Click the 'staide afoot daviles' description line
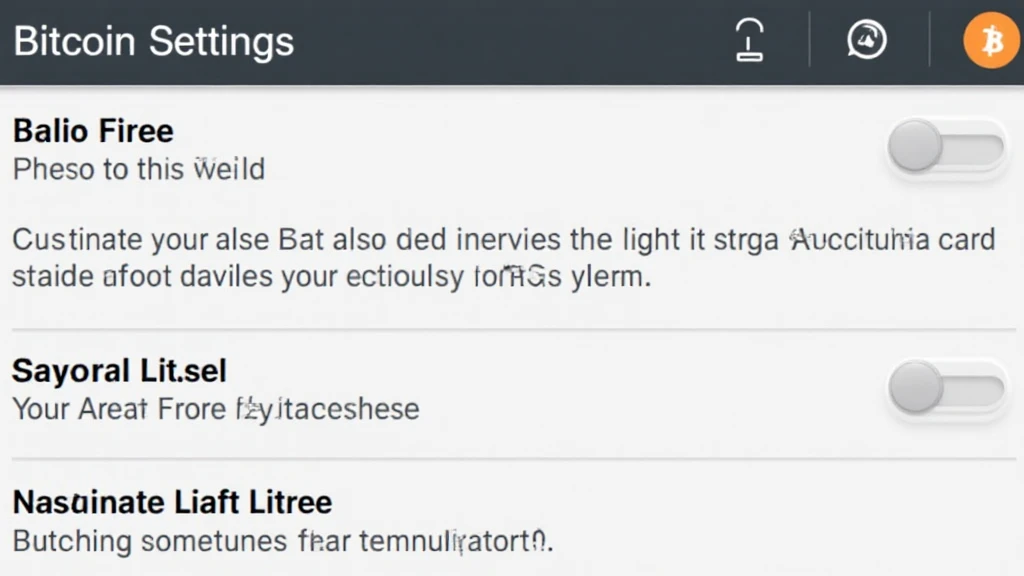This screenshot has width=1024, height=576. click(330, 276)
